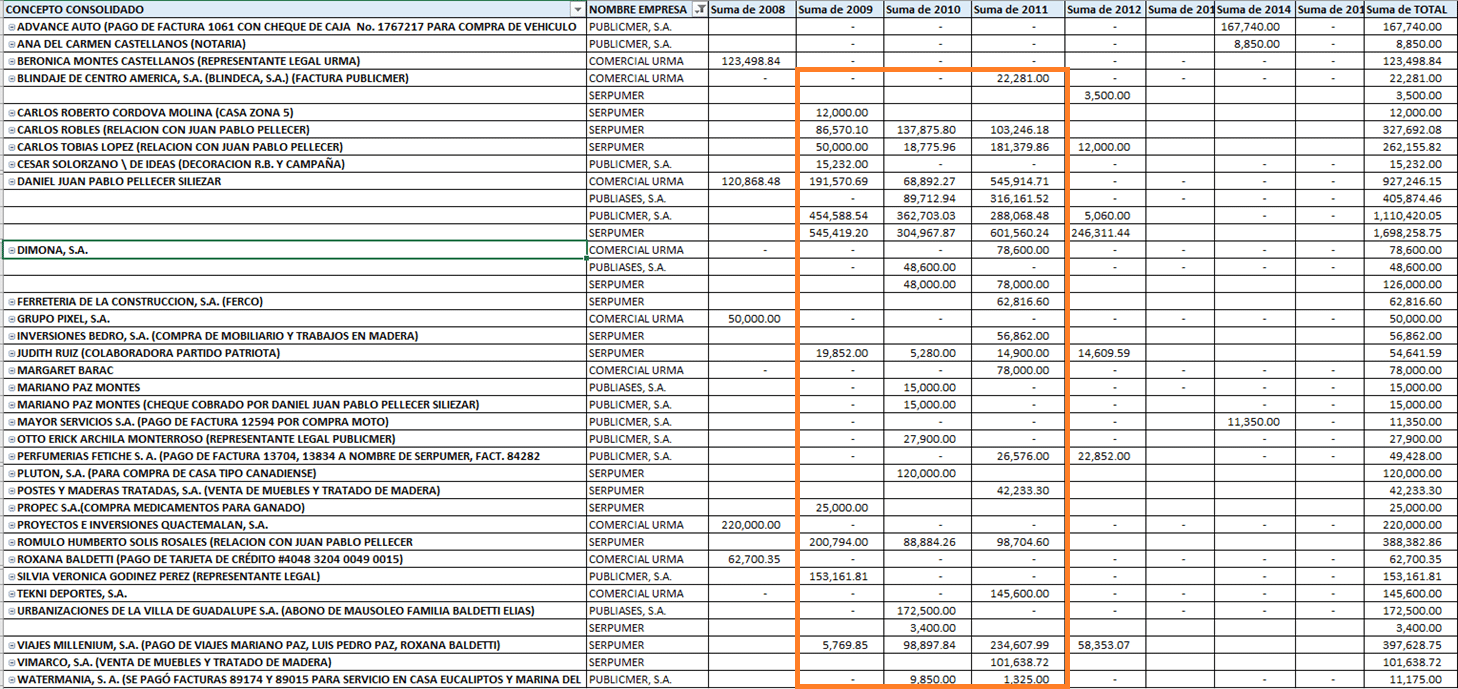Click the 545,419.20 value under Suma de 2009
The width and height of the screenshot is (1458, 689).
tap(841, 233)
